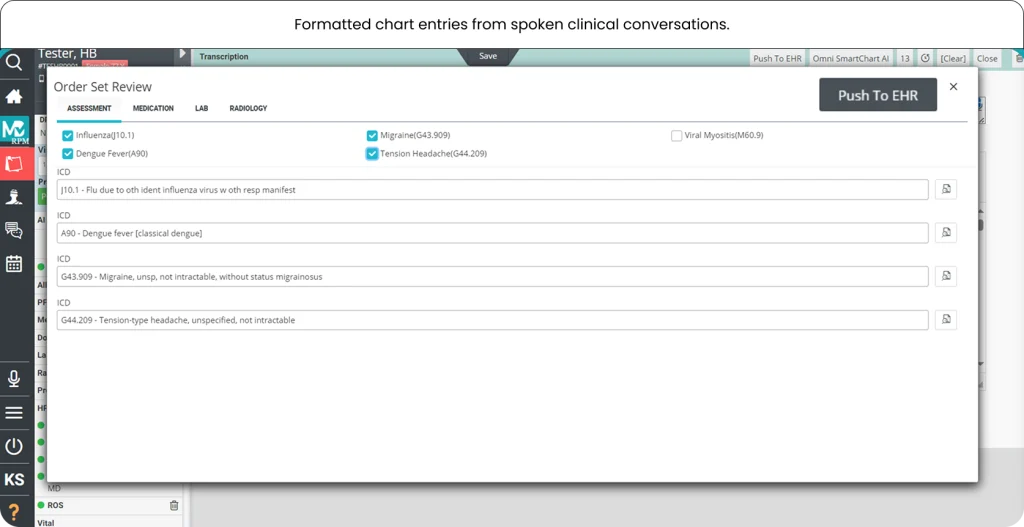Switch to the Medication tab
Screen dimensions: 1024x527
pyautogui.click(x=153, y=108)
